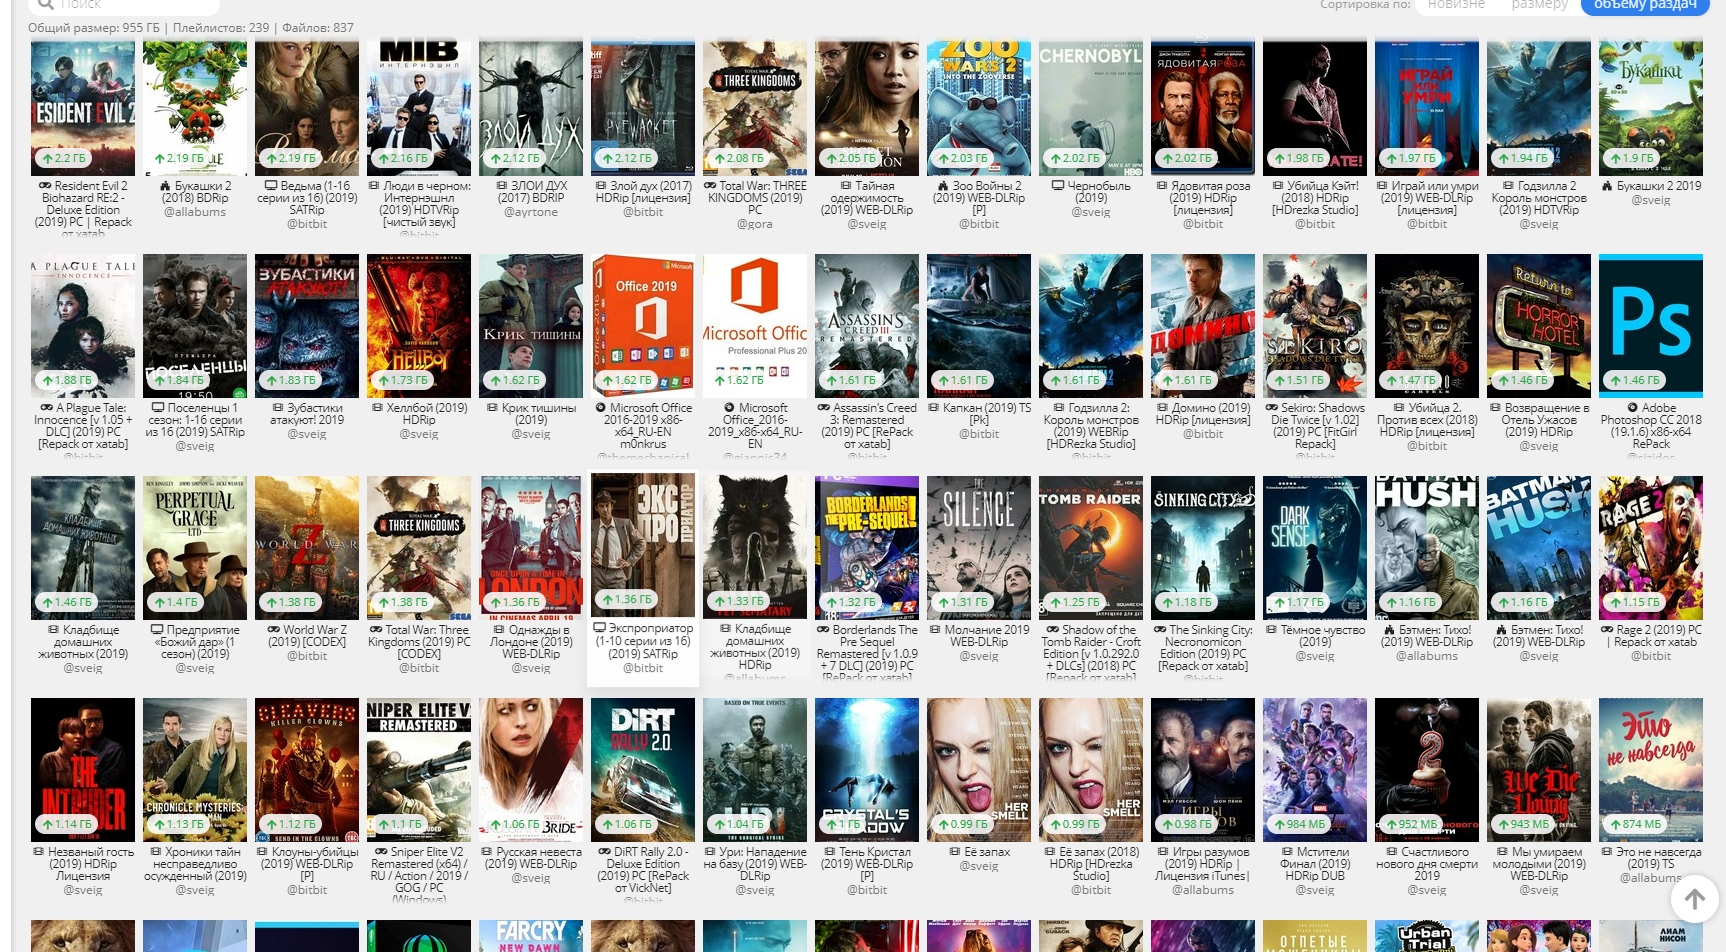Open @gora profile under Total War

(755, 224)
